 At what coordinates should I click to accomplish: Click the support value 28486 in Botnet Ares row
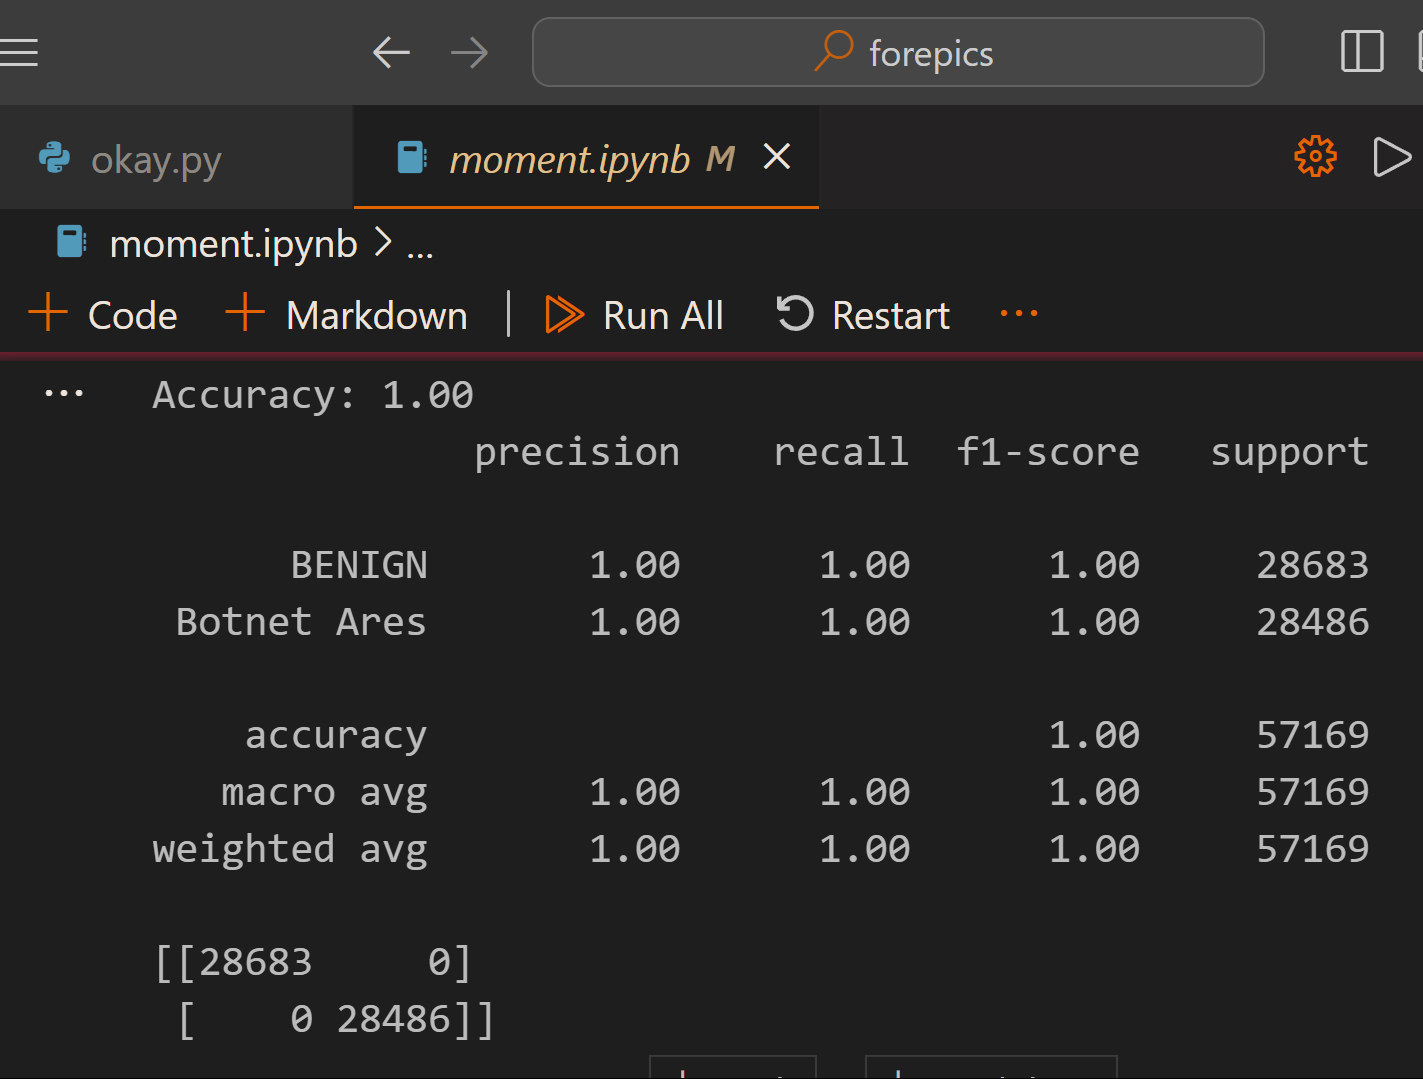point(1312,622)
